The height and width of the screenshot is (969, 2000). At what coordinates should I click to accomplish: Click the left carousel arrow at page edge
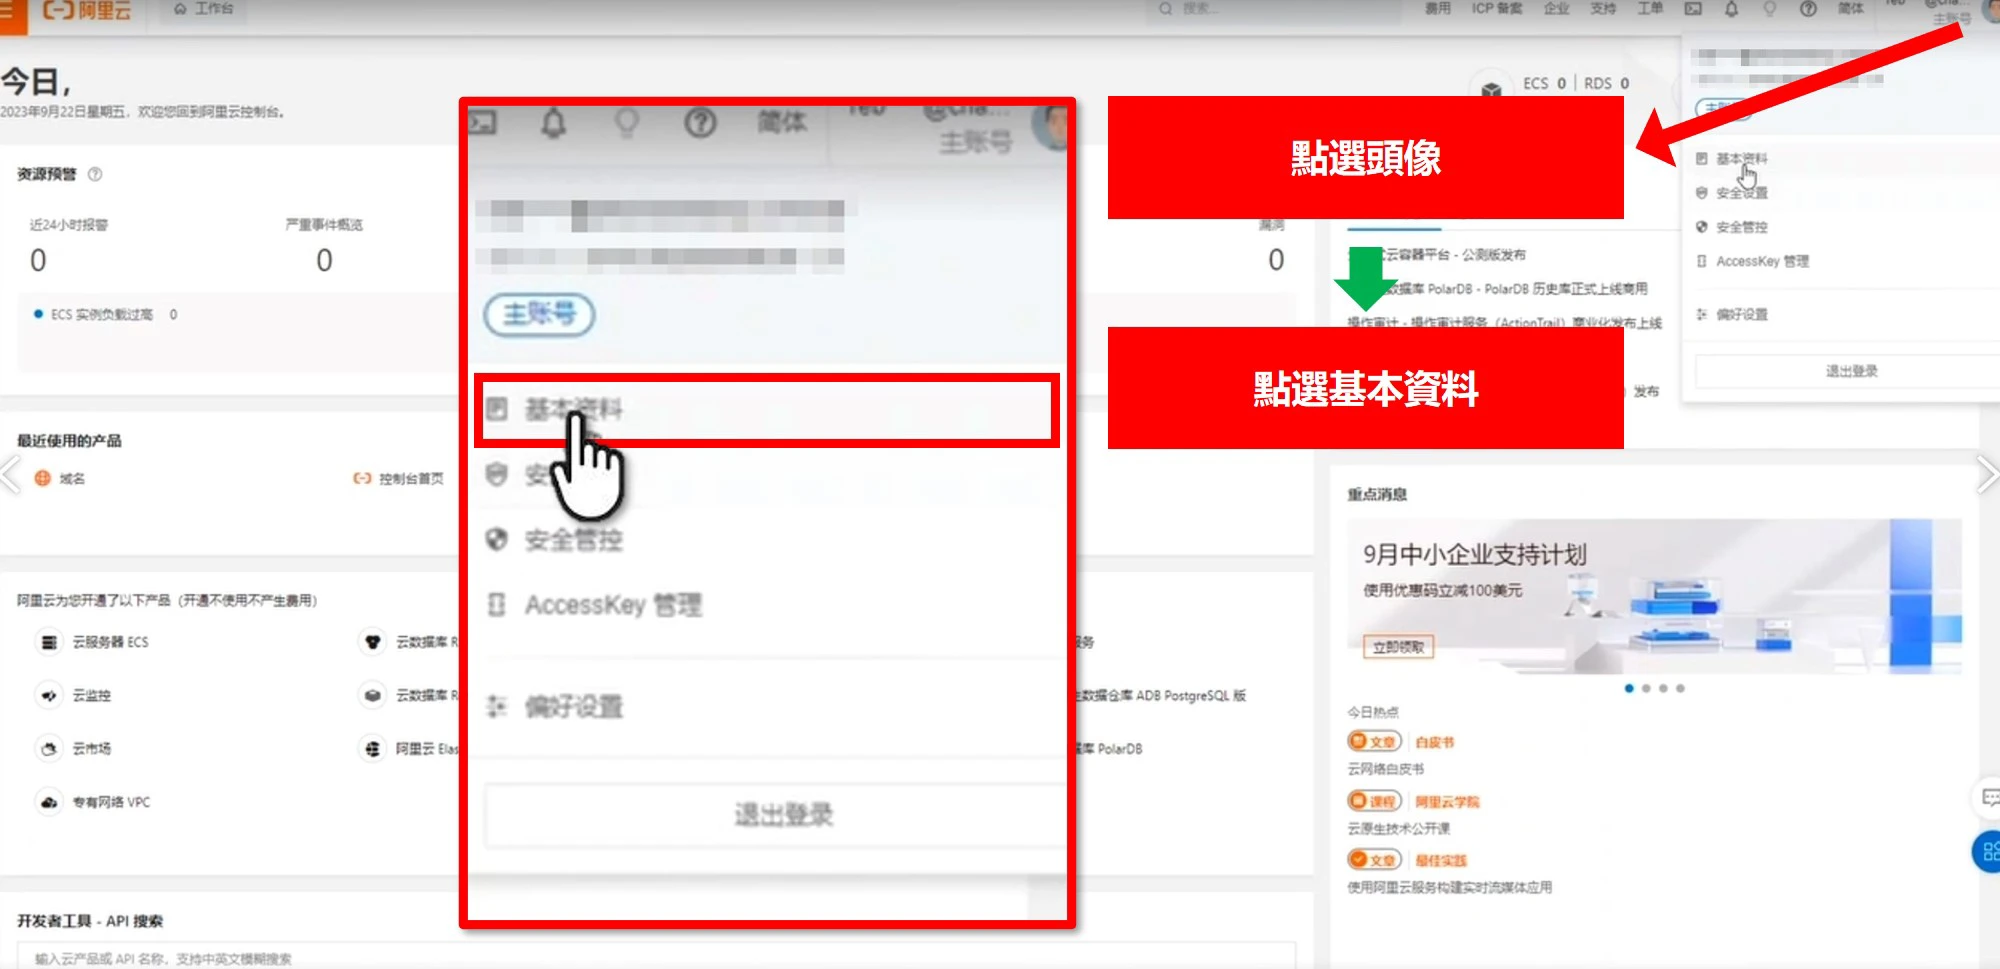pos(10,475)
